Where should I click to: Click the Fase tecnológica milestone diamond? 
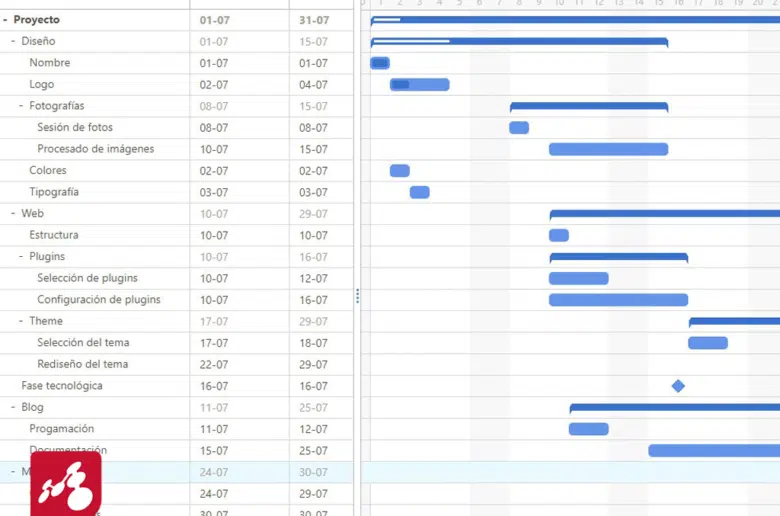[678, 386]
